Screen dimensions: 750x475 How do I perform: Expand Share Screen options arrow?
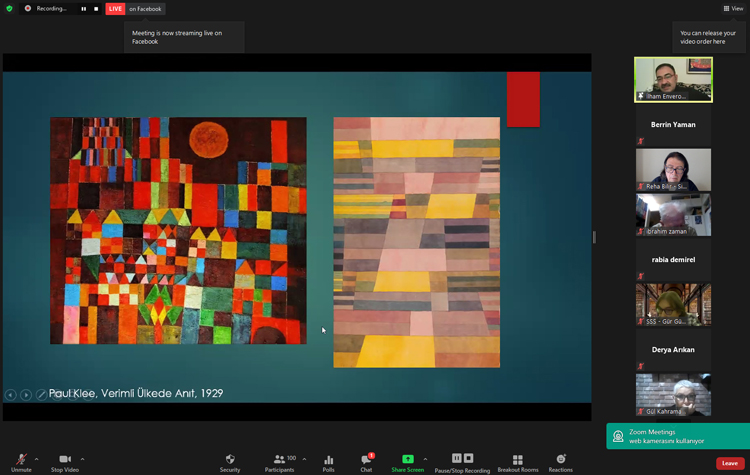click(x=425, y=459)
